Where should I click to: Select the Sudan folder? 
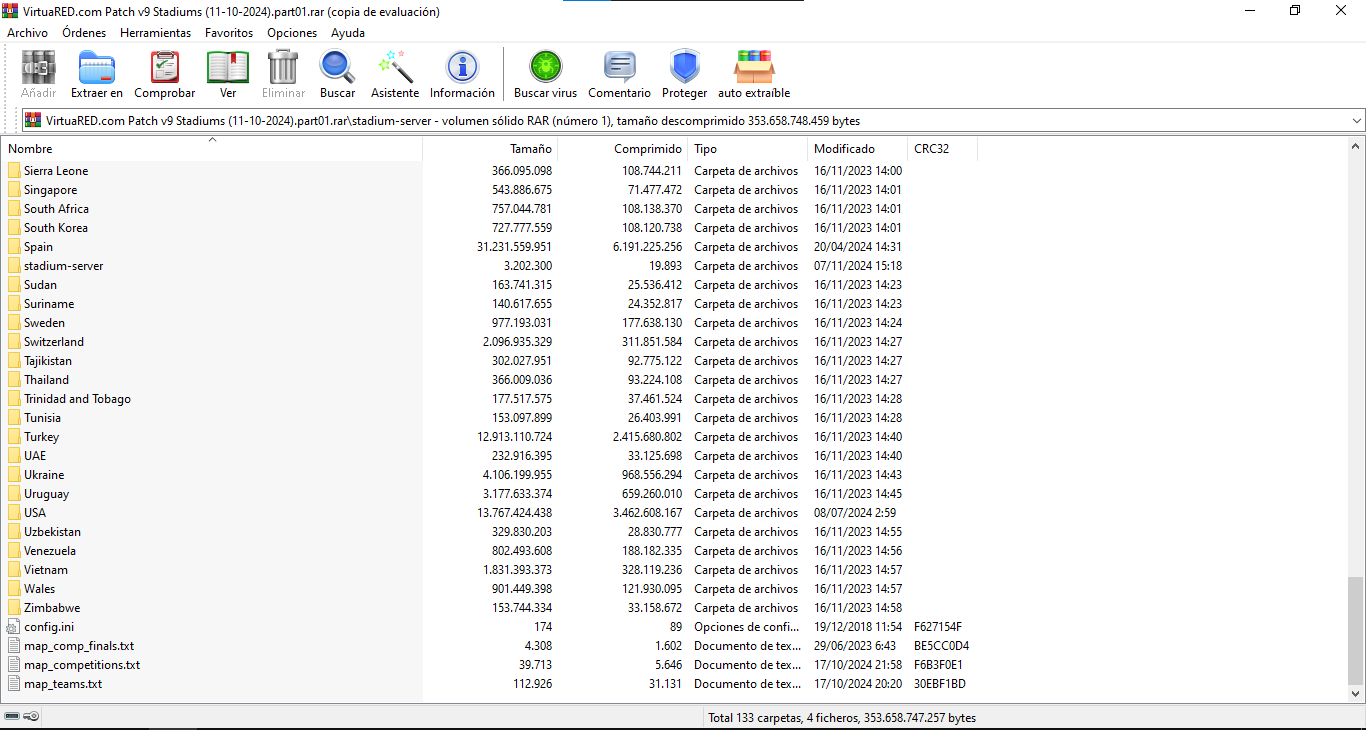pos(40,285)
